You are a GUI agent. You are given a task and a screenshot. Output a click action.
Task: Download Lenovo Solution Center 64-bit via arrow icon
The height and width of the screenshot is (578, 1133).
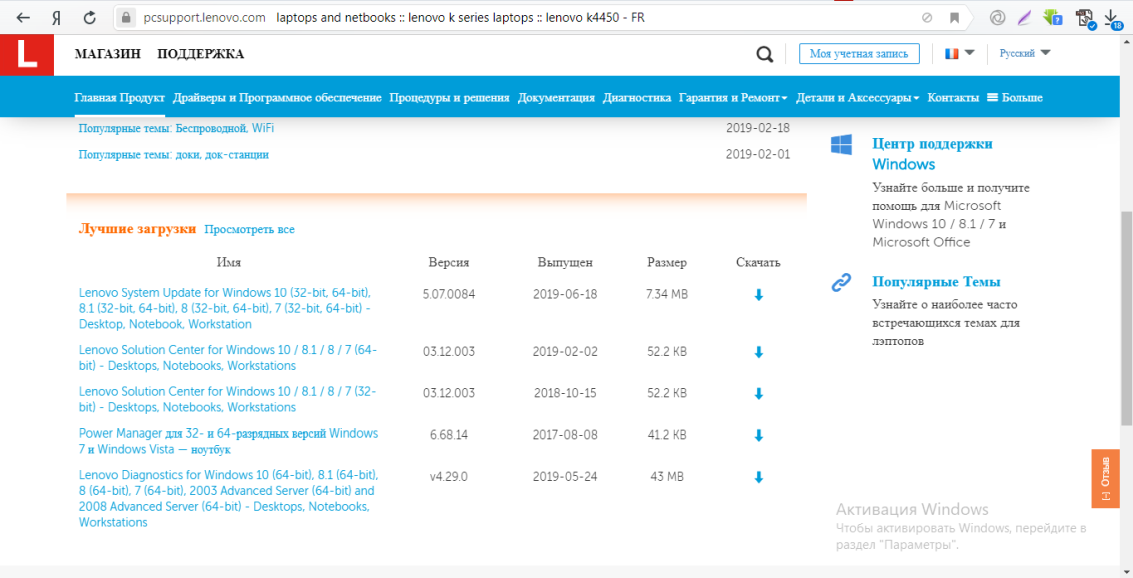(759, 353)
